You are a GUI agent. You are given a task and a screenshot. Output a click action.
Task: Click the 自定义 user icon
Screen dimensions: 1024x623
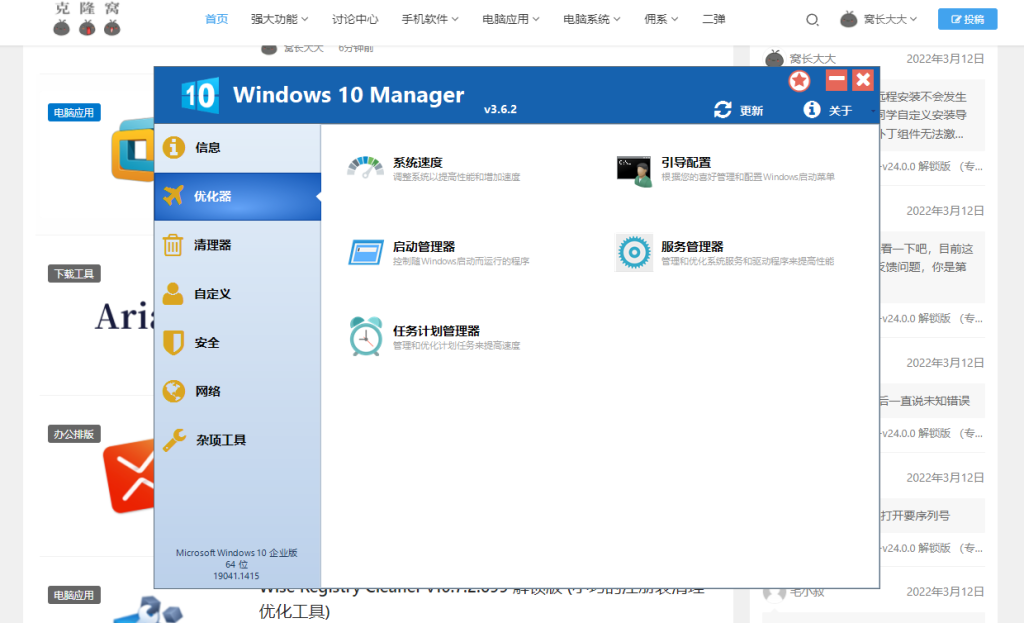(173, 294)
